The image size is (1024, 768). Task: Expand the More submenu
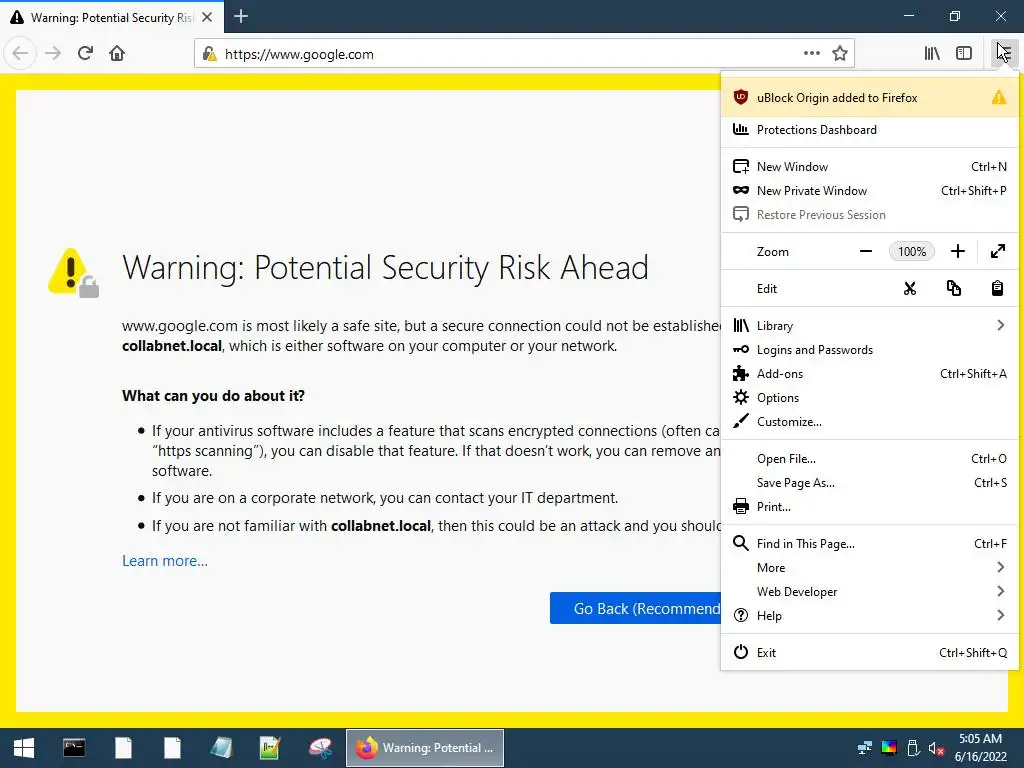point(869,568)
